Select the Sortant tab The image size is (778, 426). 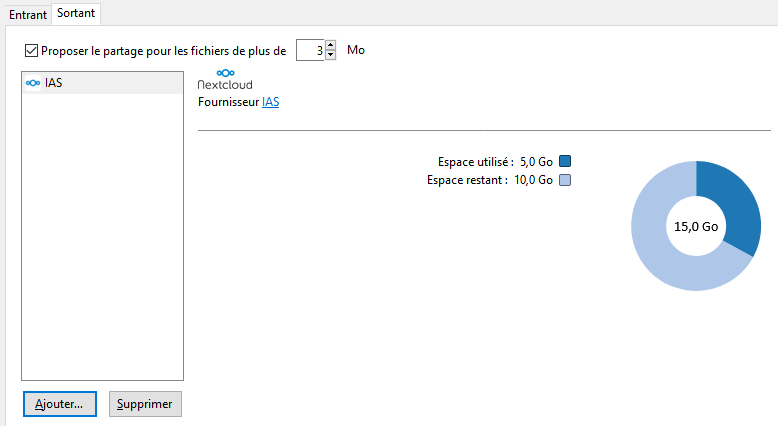point(77,14)
